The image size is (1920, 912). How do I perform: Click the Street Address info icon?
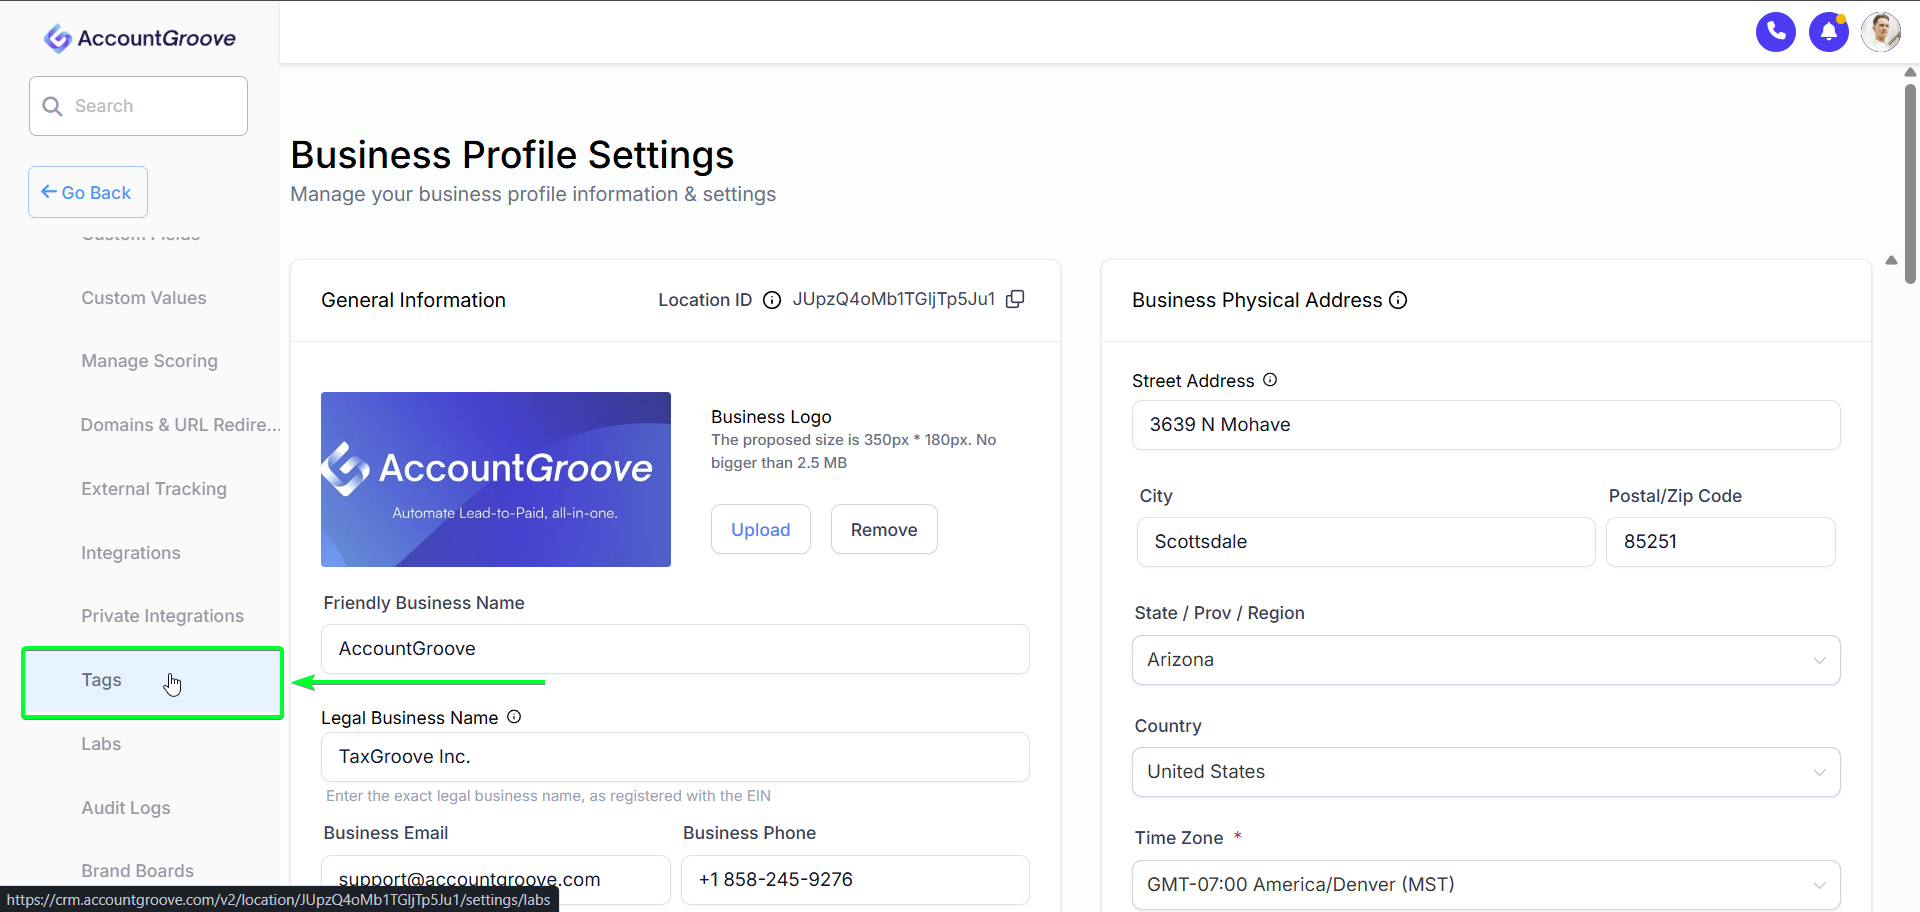[x=1270, y=380]
